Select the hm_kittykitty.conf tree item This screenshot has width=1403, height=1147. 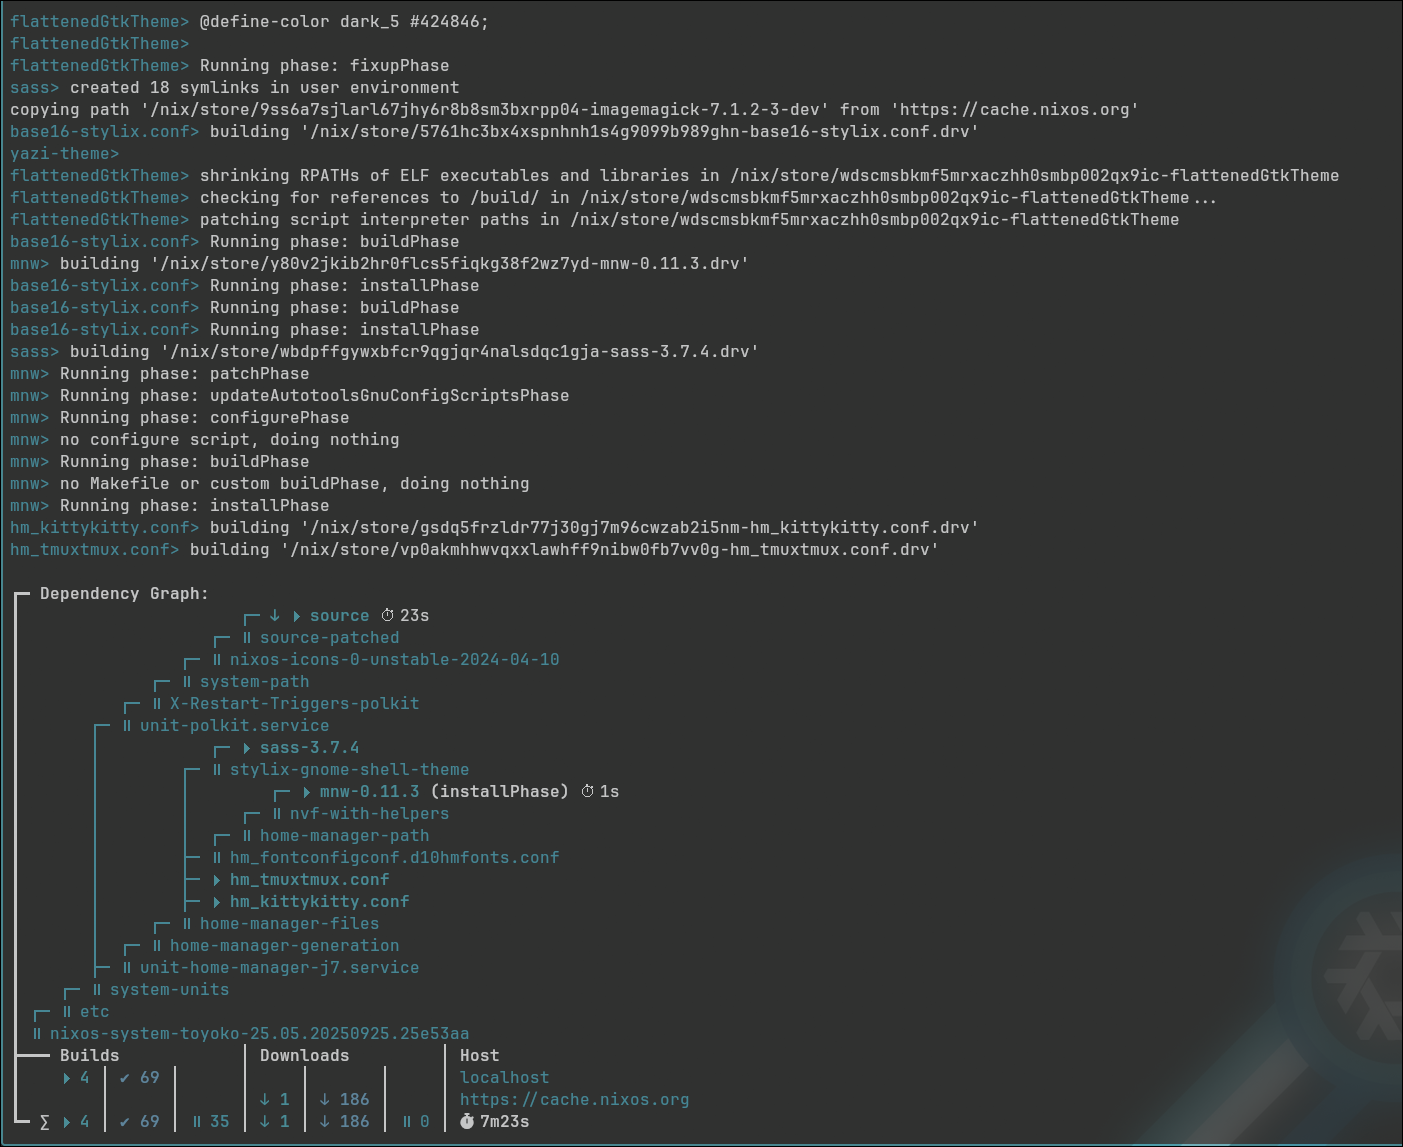tap(318, 901)
